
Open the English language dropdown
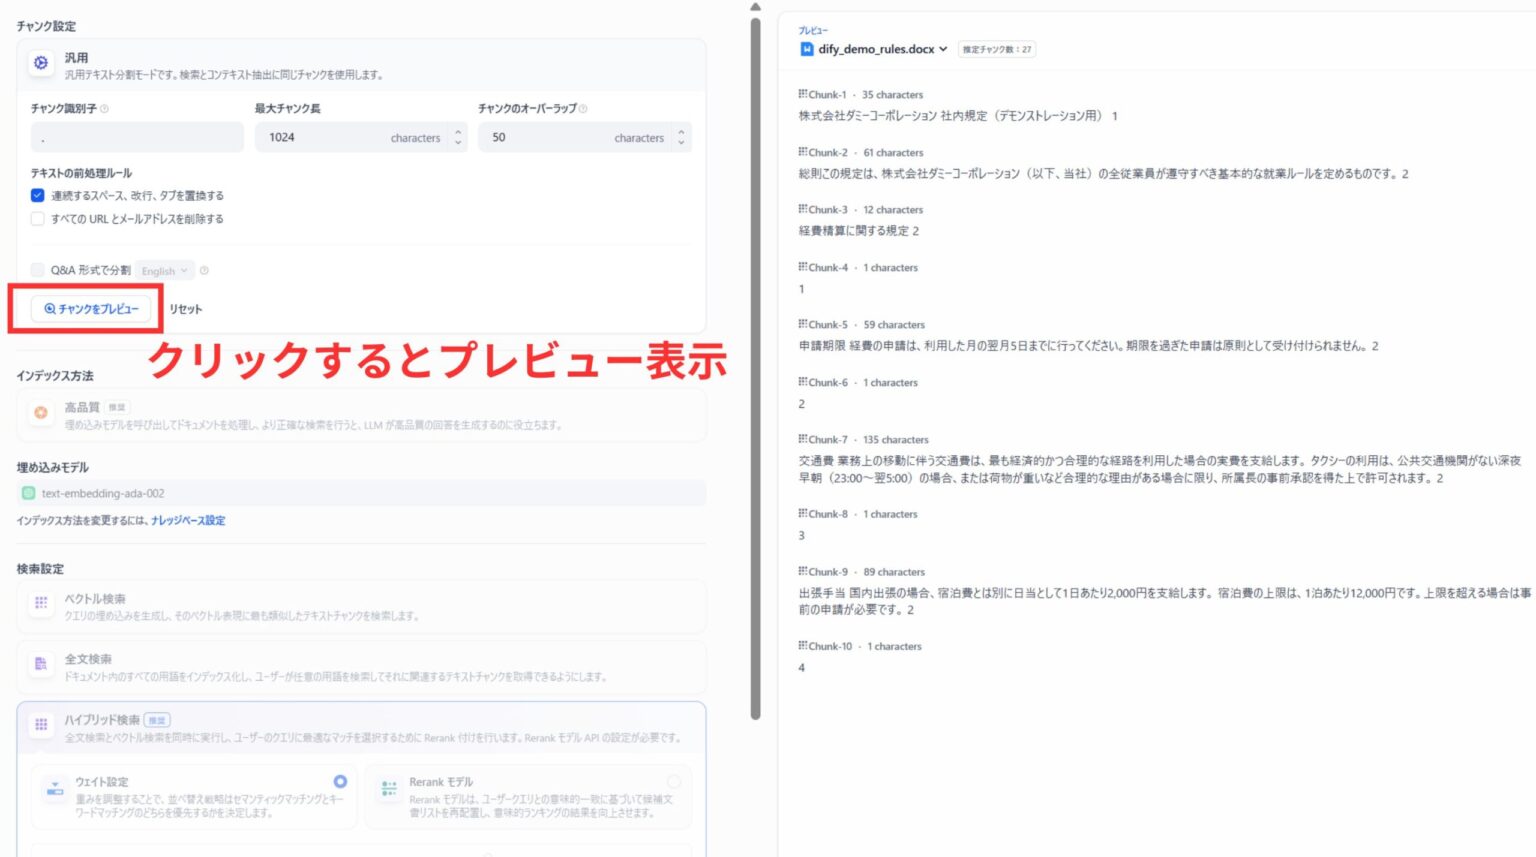pos(163,270)
